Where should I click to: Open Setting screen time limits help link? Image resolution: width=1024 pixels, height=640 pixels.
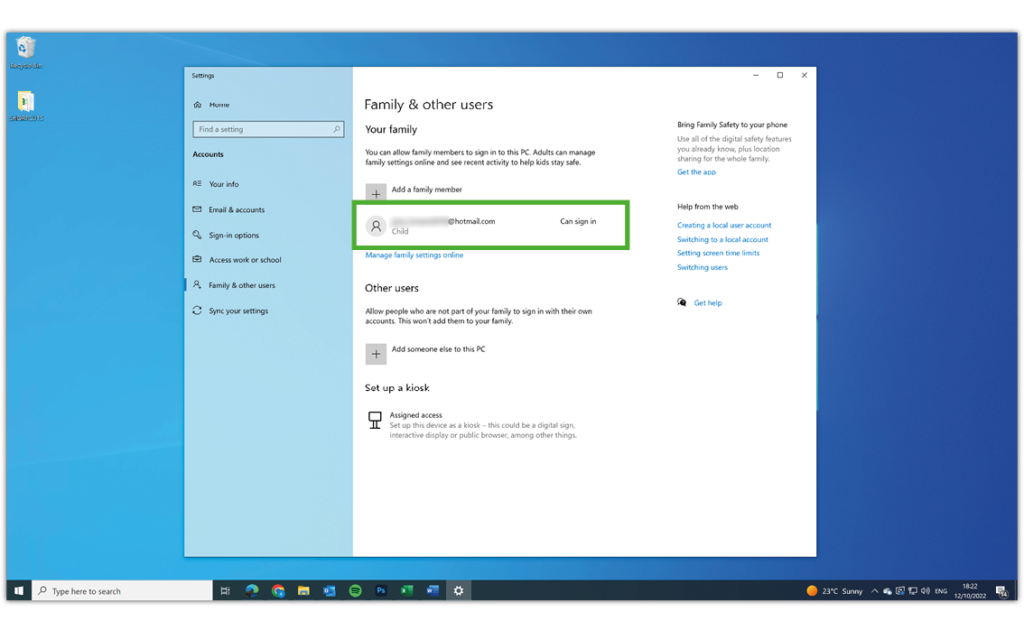(x=718, y=253)
